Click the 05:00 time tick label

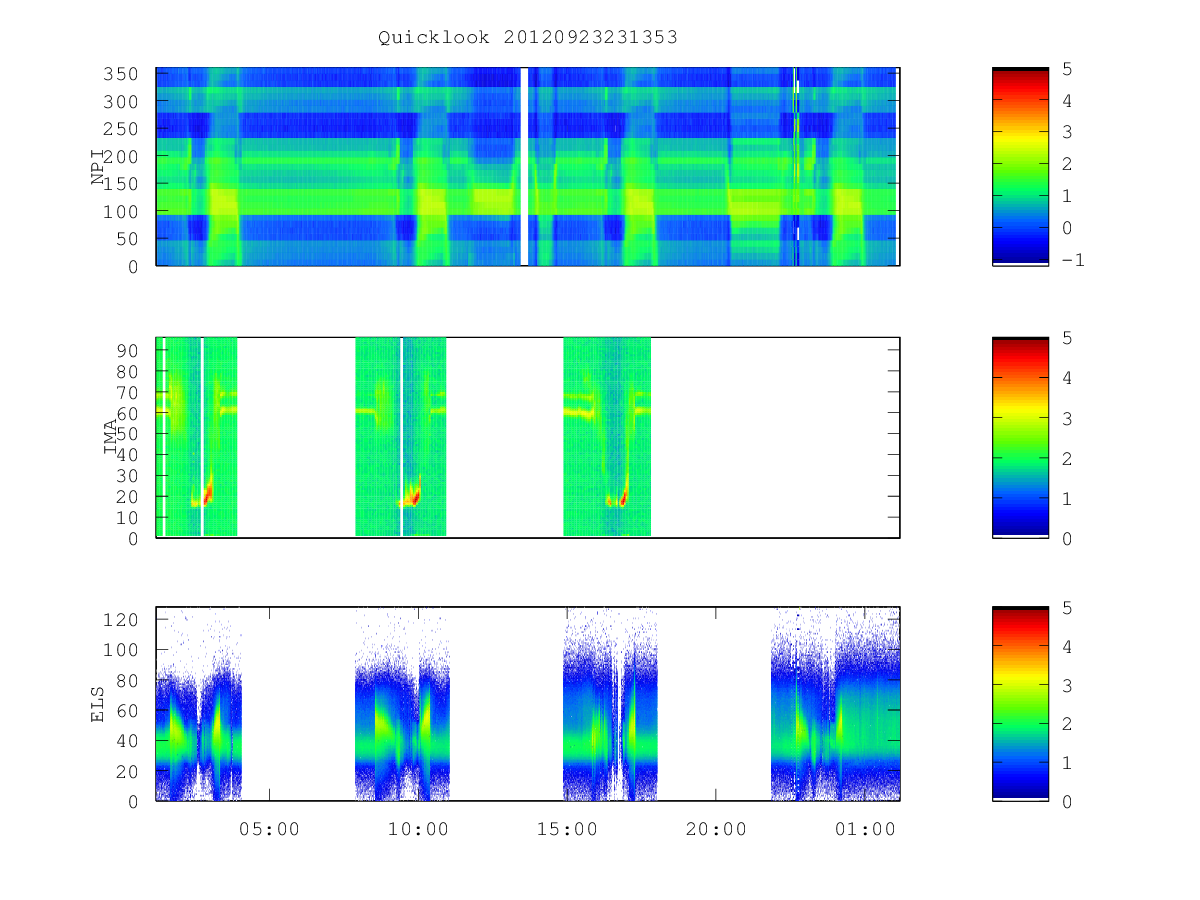pos(269,829)
